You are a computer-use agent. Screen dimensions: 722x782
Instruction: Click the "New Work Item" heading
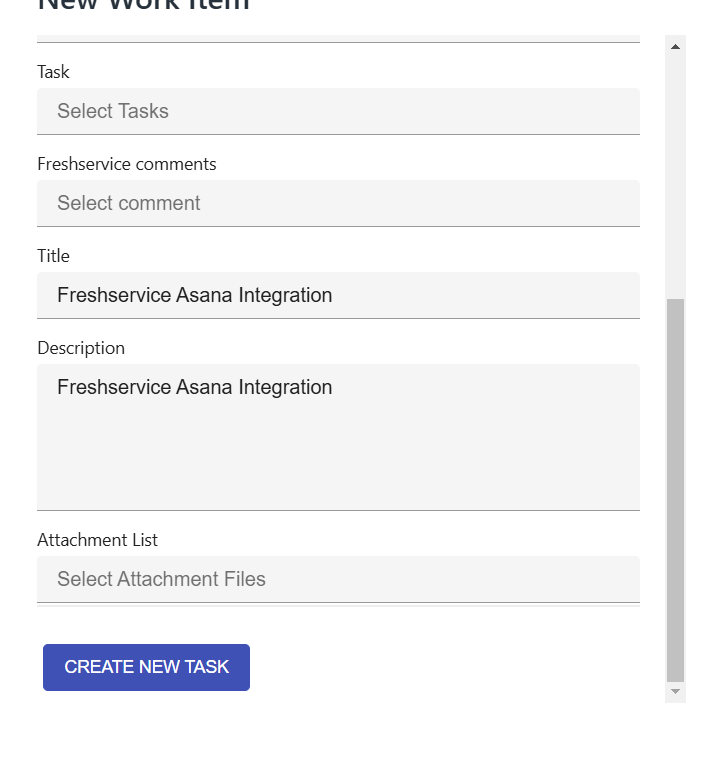(143, 5)
